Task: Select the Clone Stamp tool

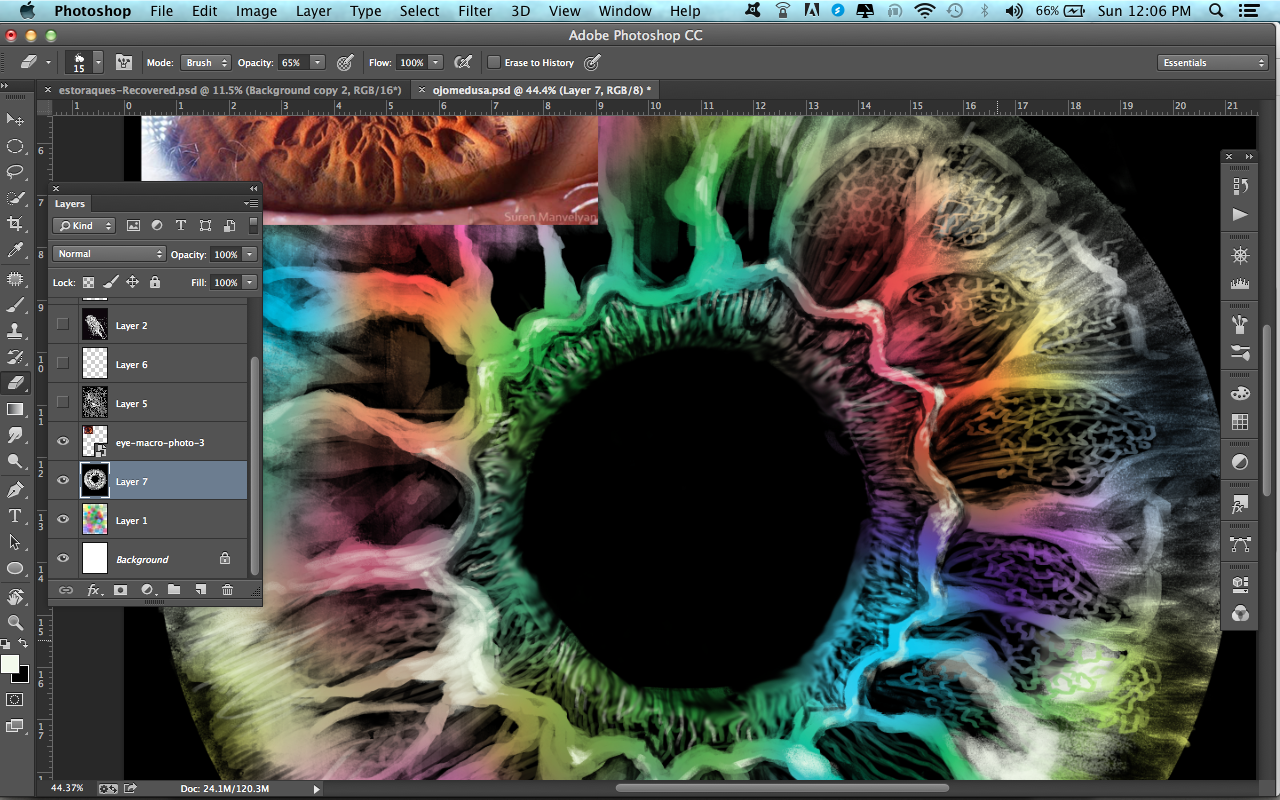Action: 15,331
